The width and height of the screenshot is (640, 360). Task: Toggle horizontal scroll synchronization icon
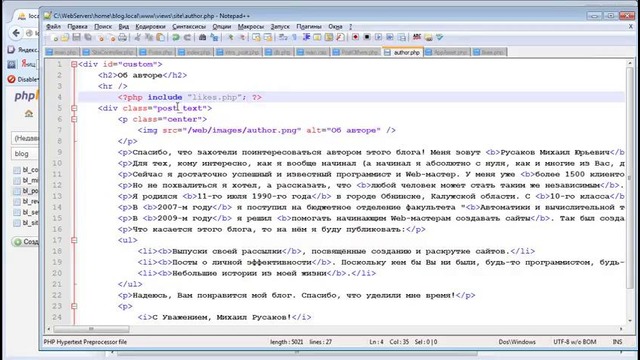268,38
